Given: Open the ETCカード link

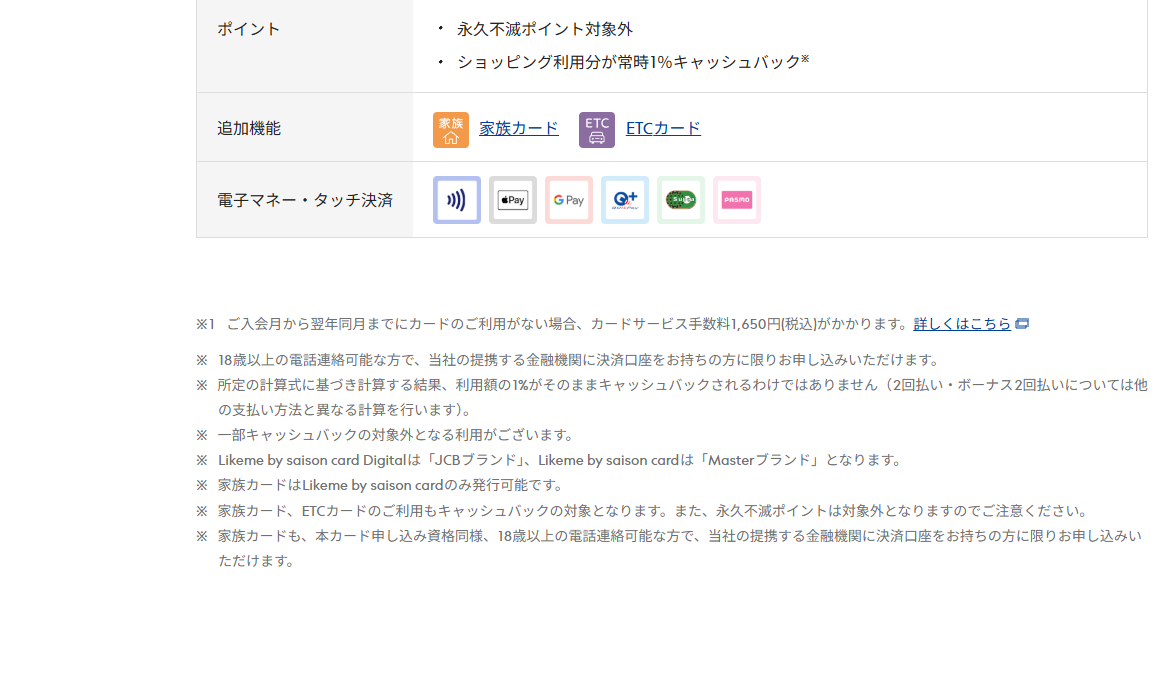Looking at the screenshot, I should pos(663,128).
